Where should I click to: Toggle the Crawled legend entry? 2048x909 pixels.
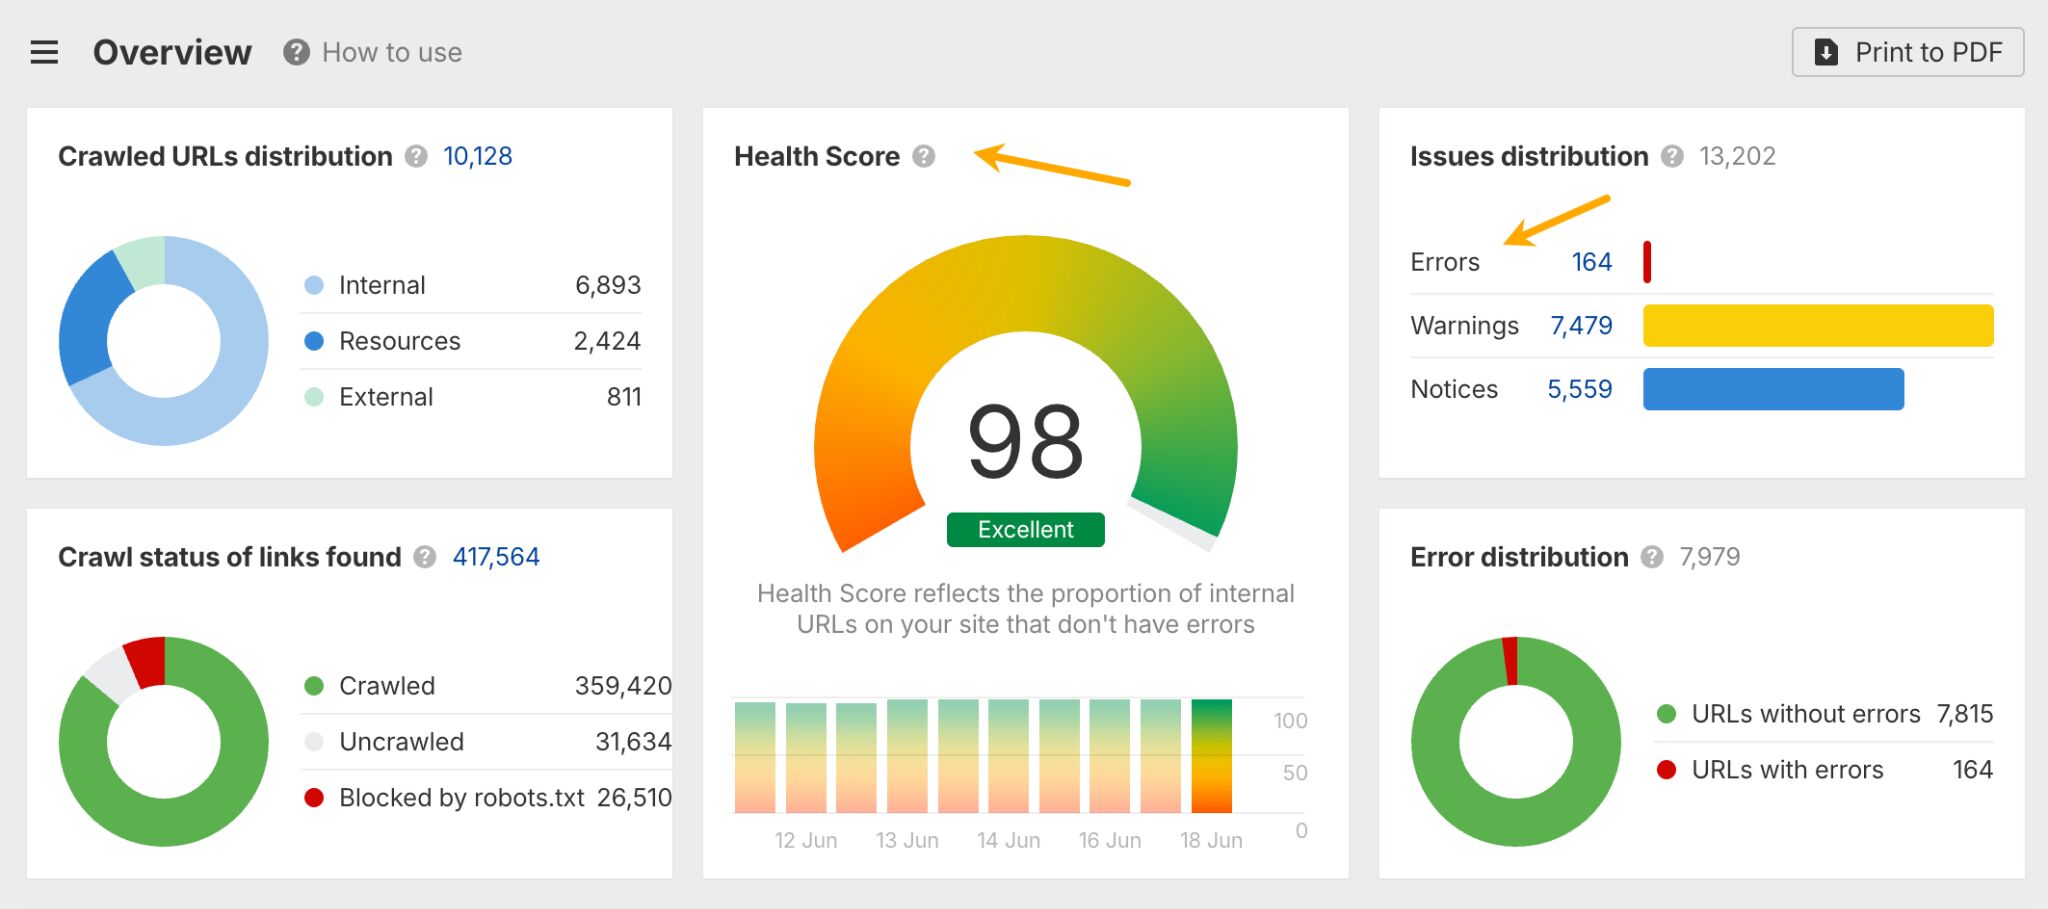click(387, 686)
